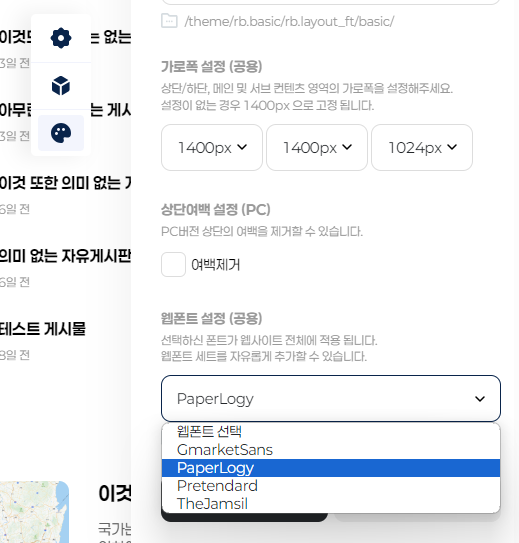Image resolution: width=519 pixels, height=543 pixels.
Task: Select the palette theme icon
Action: click(61, 133)
